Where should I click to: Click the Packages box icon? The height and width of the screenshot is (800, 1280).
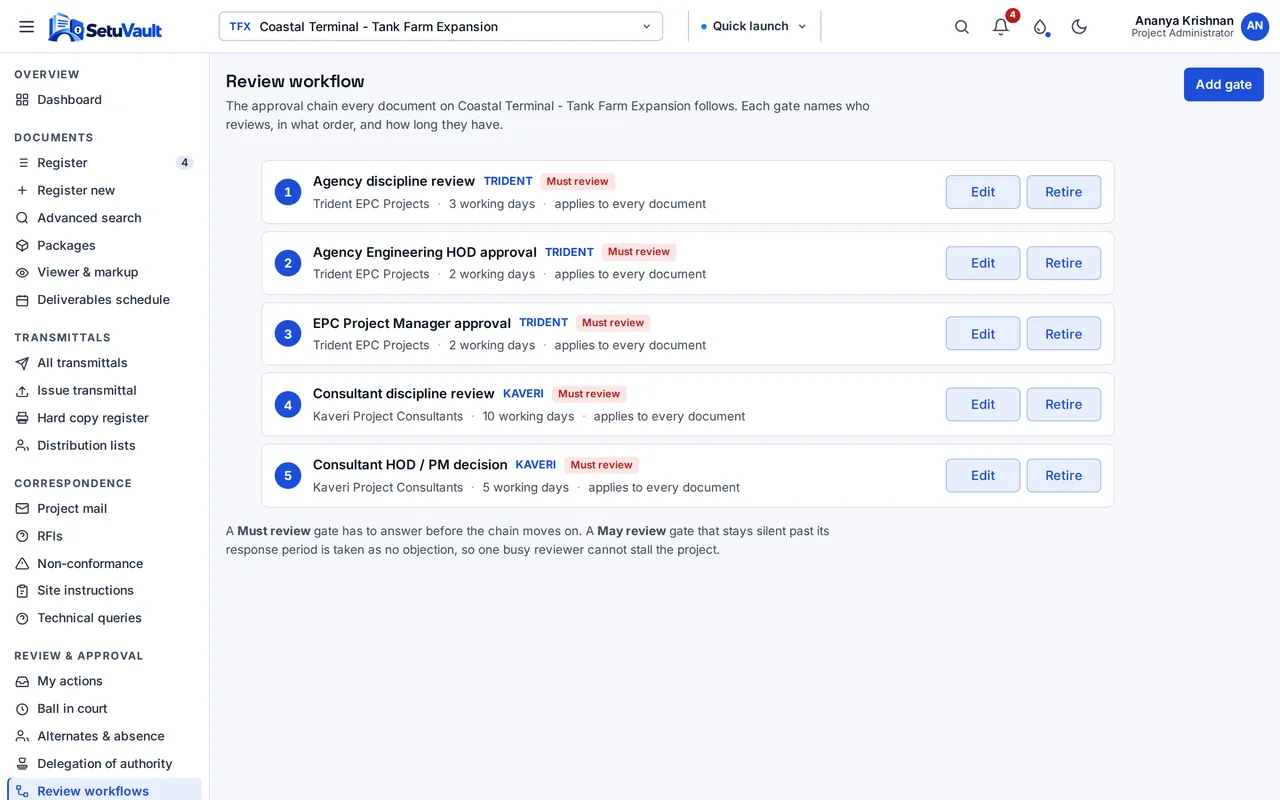[x=22, y=245]
